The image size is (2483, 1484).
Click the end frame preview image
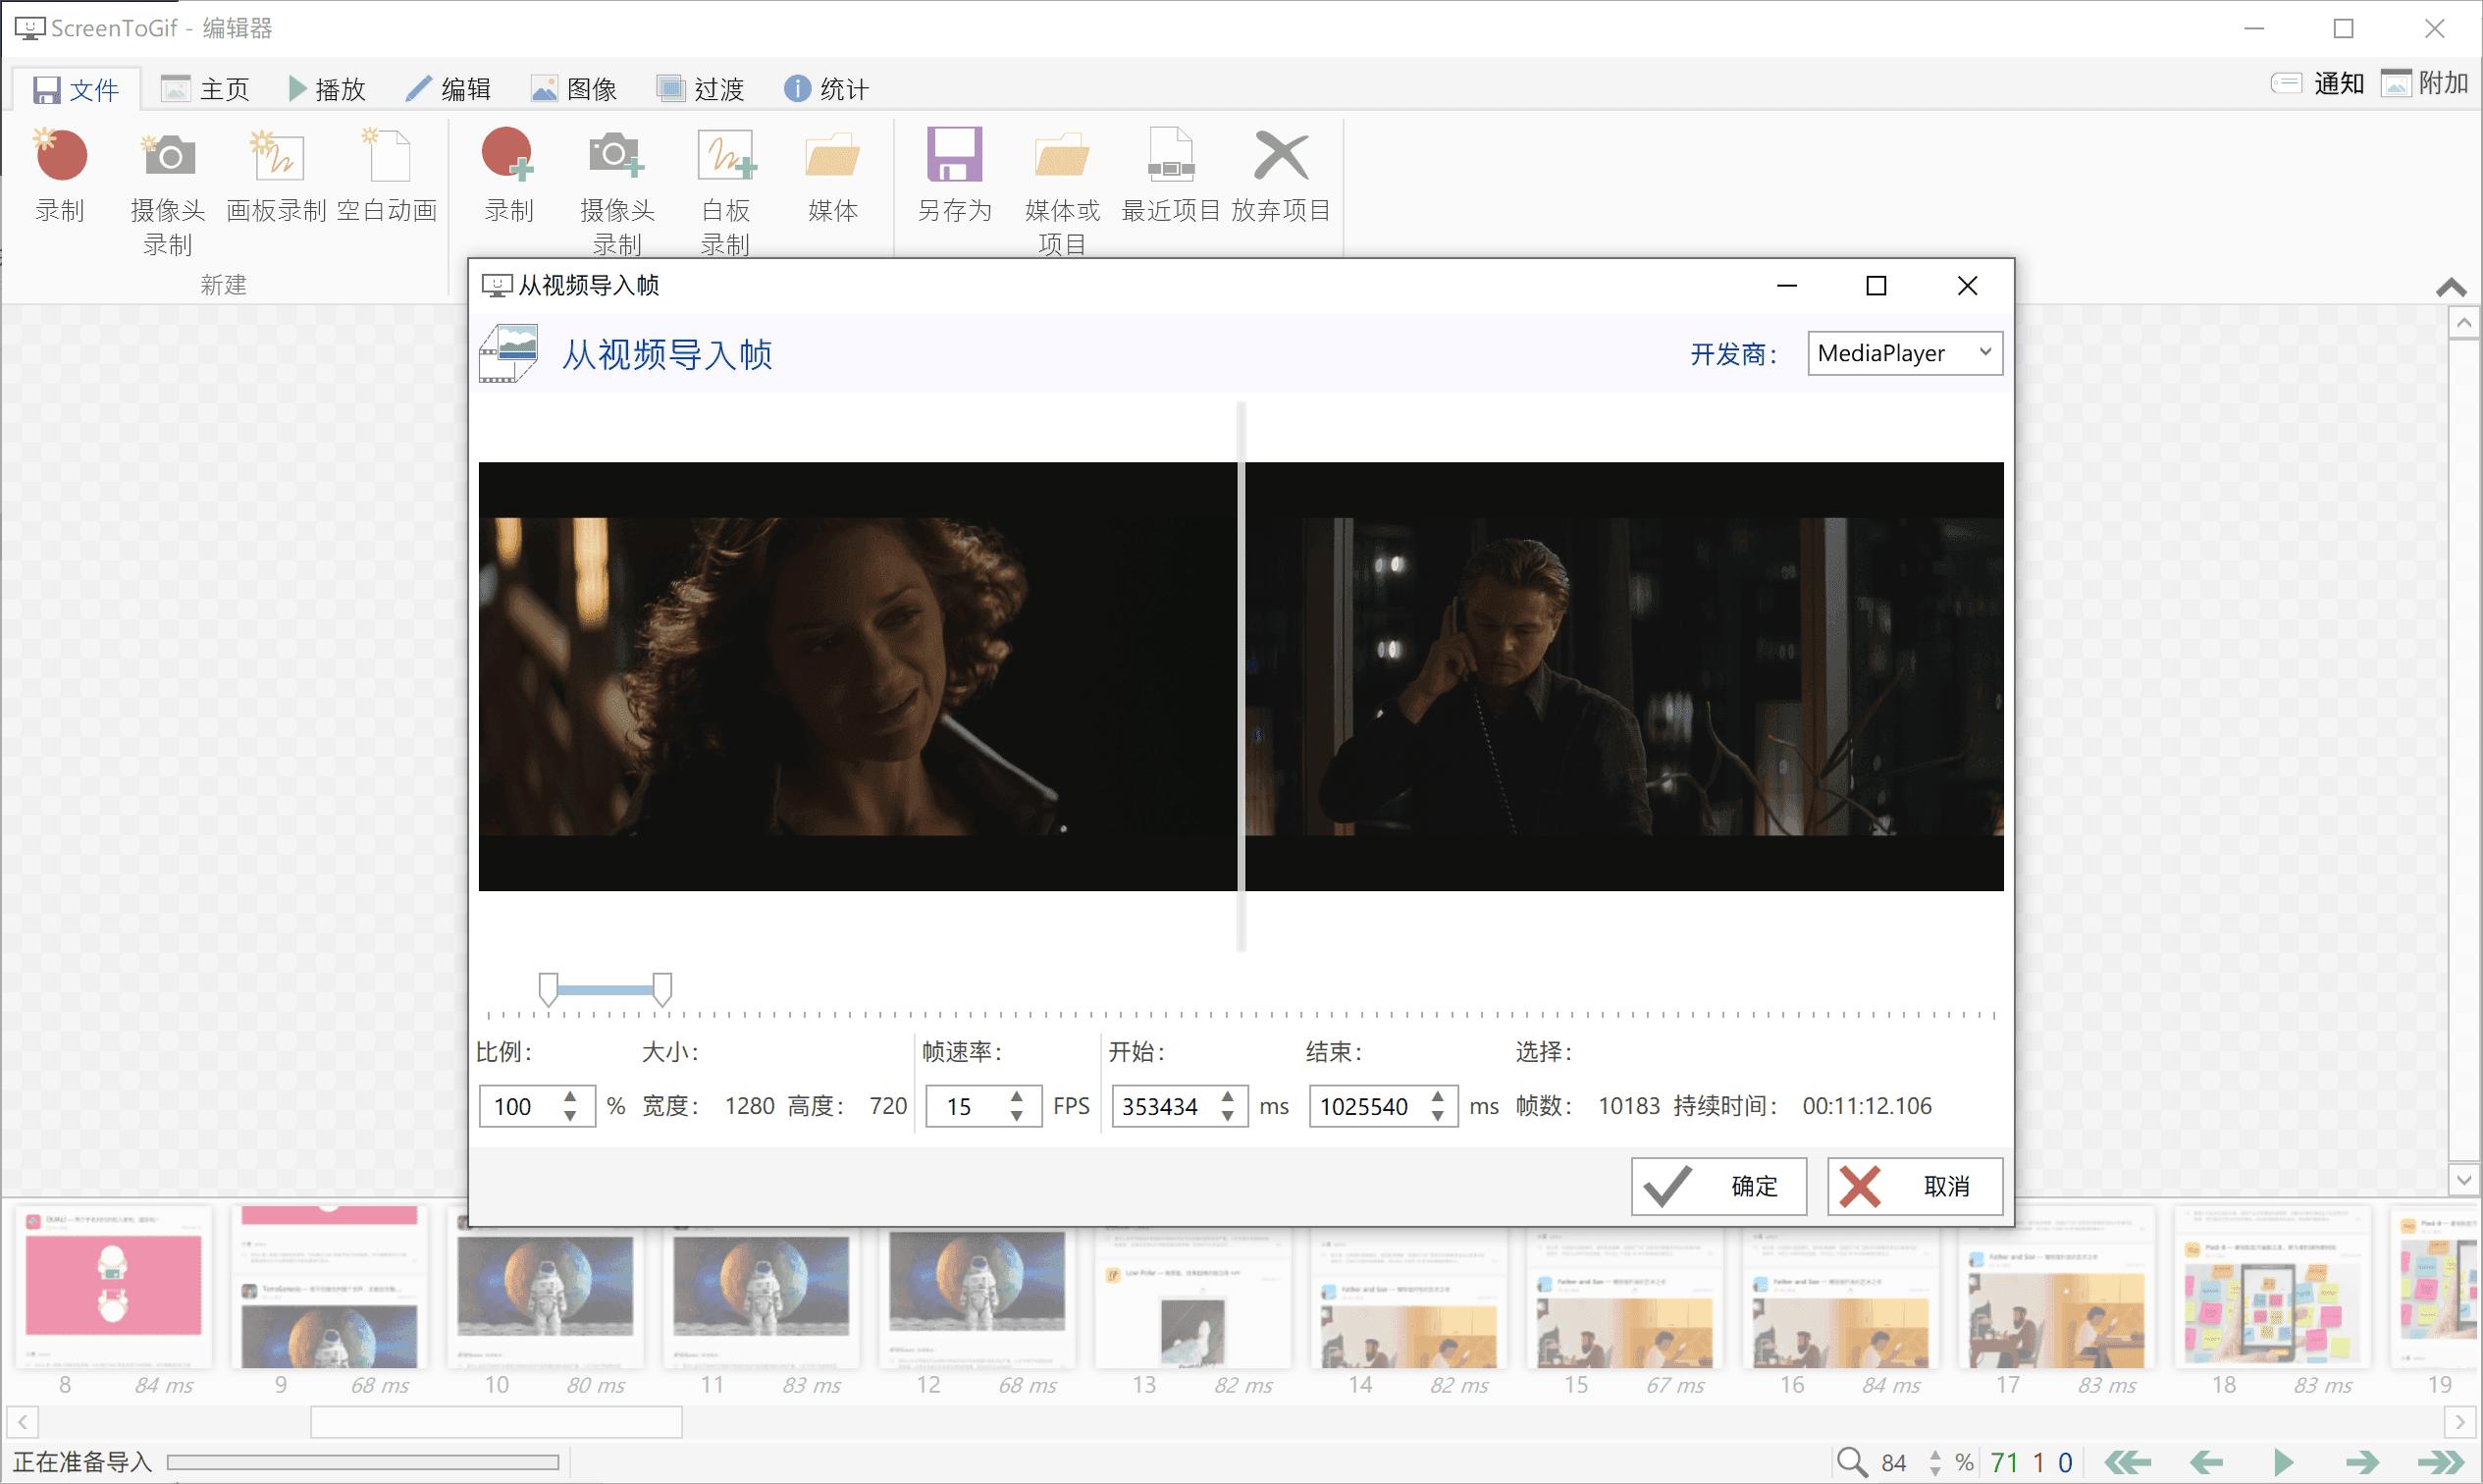(1624, 676)
